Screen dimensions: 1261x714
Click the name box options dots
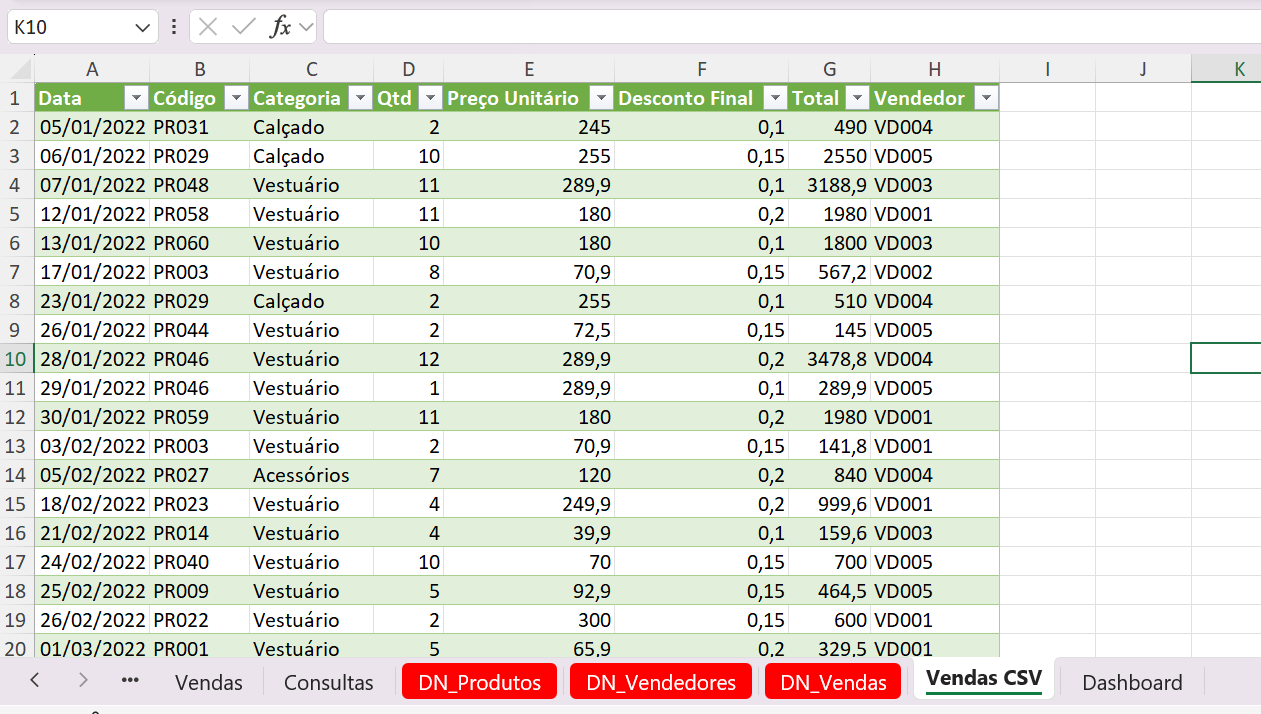(x=174, y=27)
